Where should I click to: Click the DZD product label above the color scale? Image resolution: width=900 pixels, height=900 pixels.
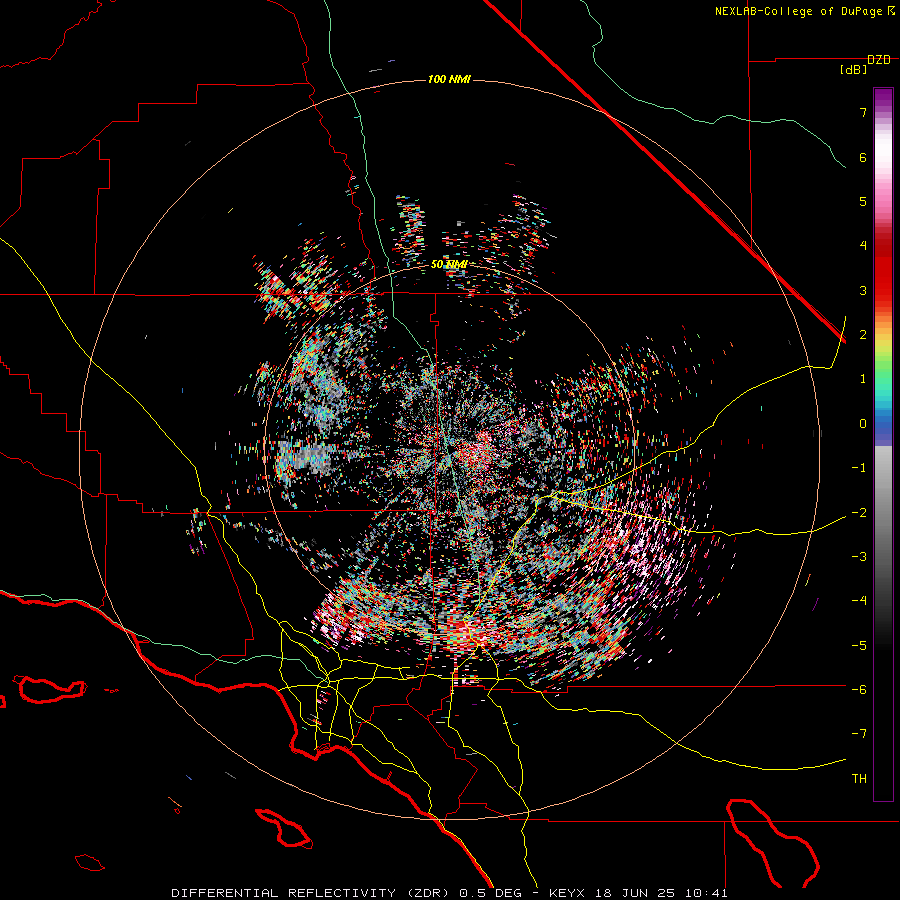879,60
